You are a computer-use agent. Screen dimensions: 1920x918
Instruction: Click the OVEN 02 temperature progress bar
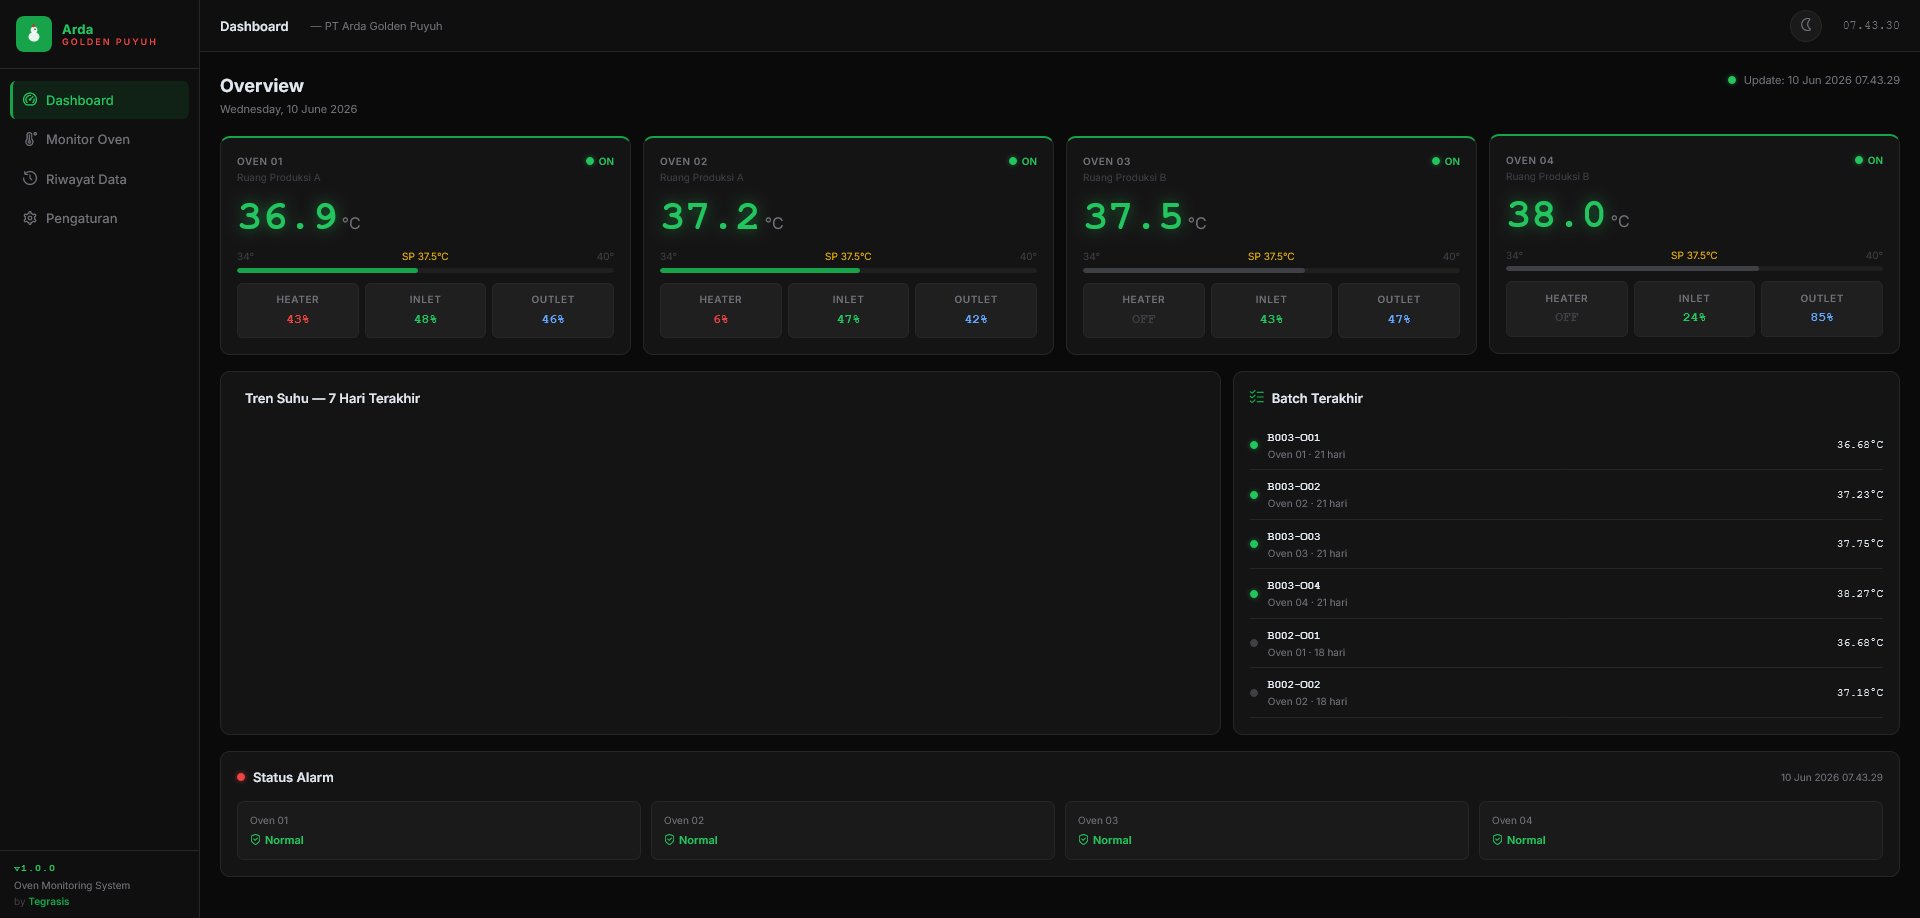(848, 270)
